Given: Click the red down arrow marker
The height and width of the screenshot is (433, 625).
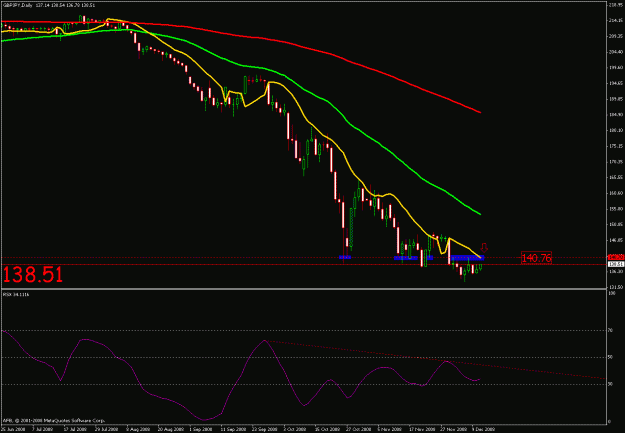Looking at the screenshot, I should click(484, 248).
